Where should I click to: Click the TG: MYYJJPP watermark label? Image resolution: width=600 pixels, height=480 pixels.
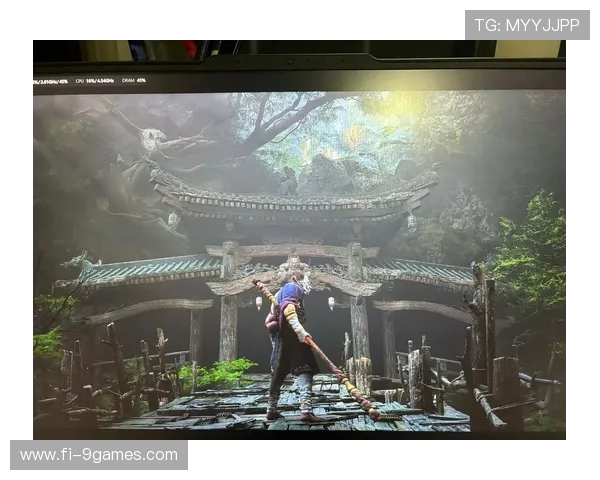527,25
